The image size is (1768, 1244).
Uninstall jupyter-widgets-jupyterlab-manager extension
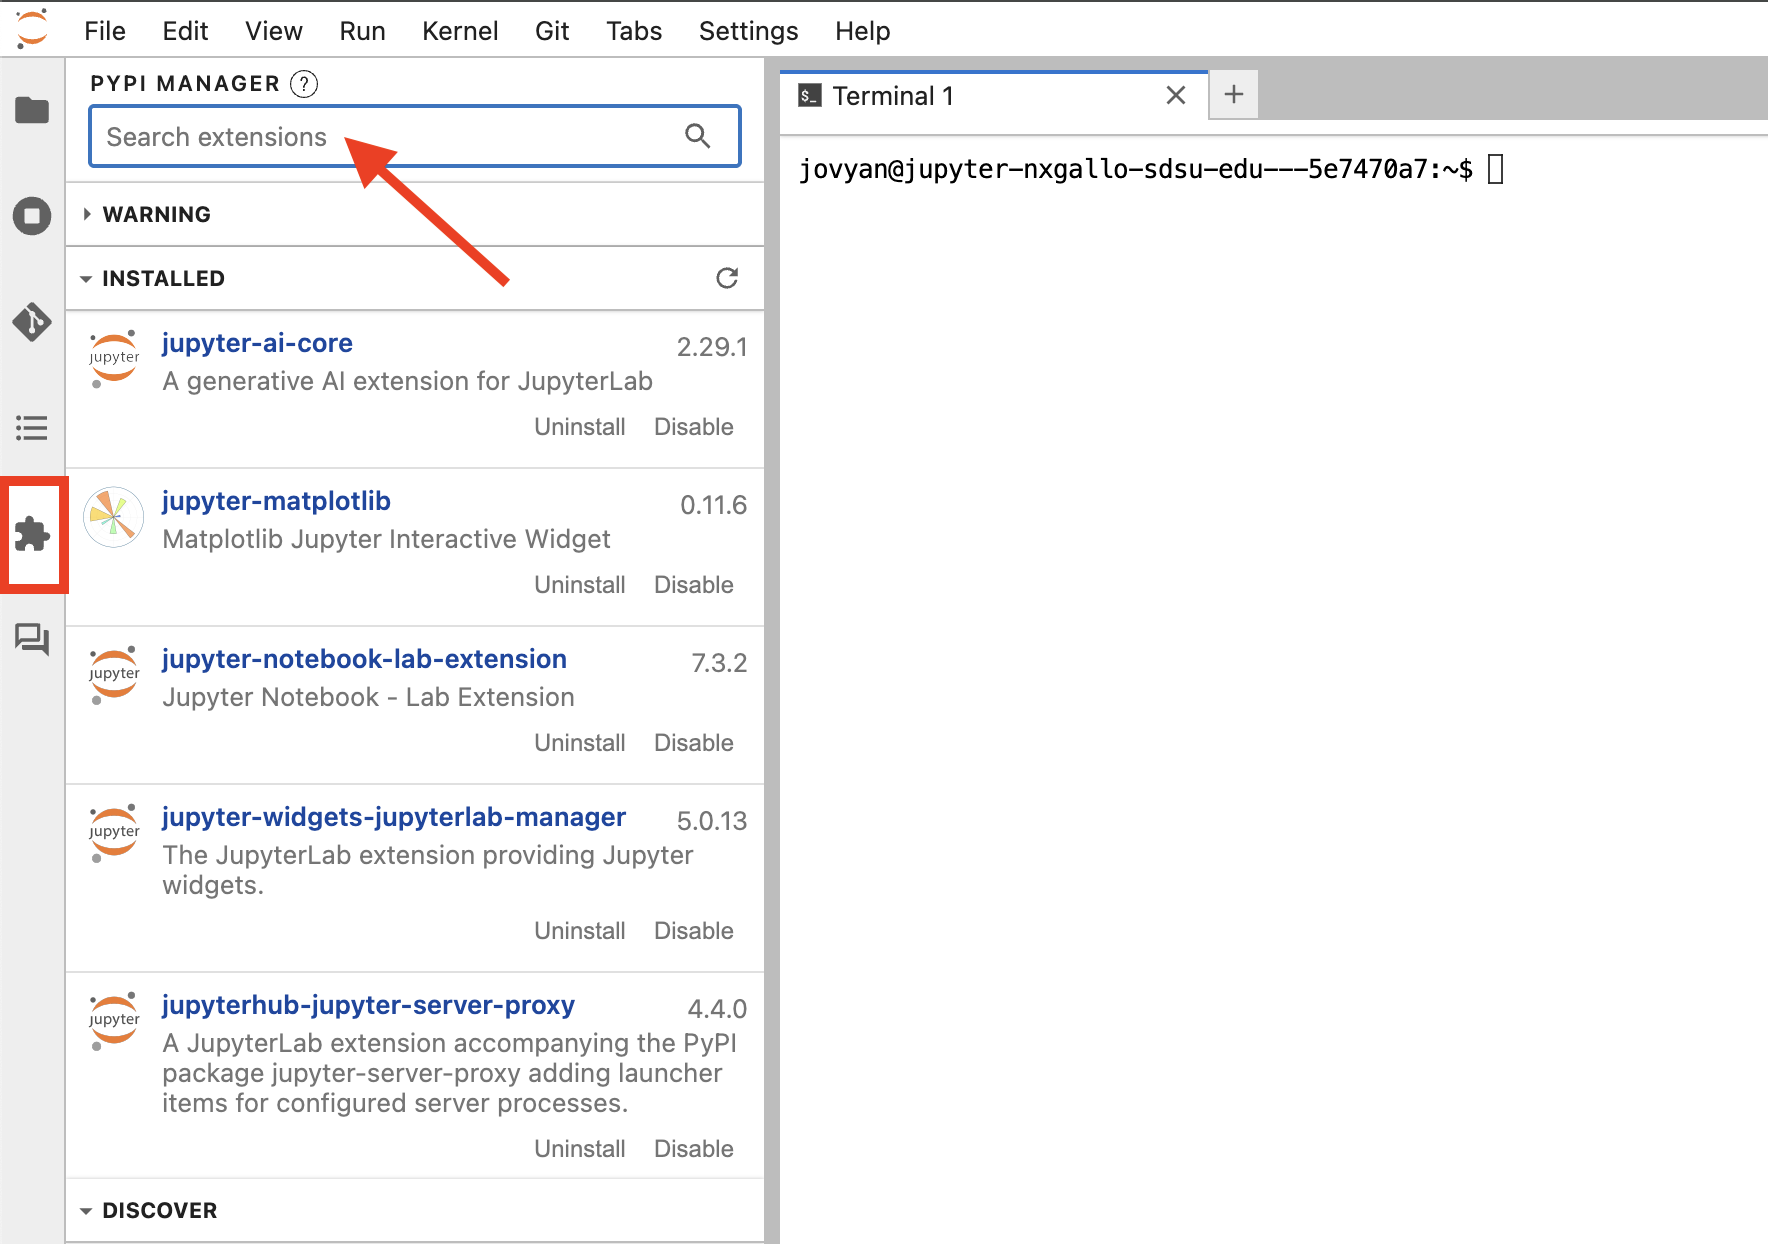[x=579, y=931]
